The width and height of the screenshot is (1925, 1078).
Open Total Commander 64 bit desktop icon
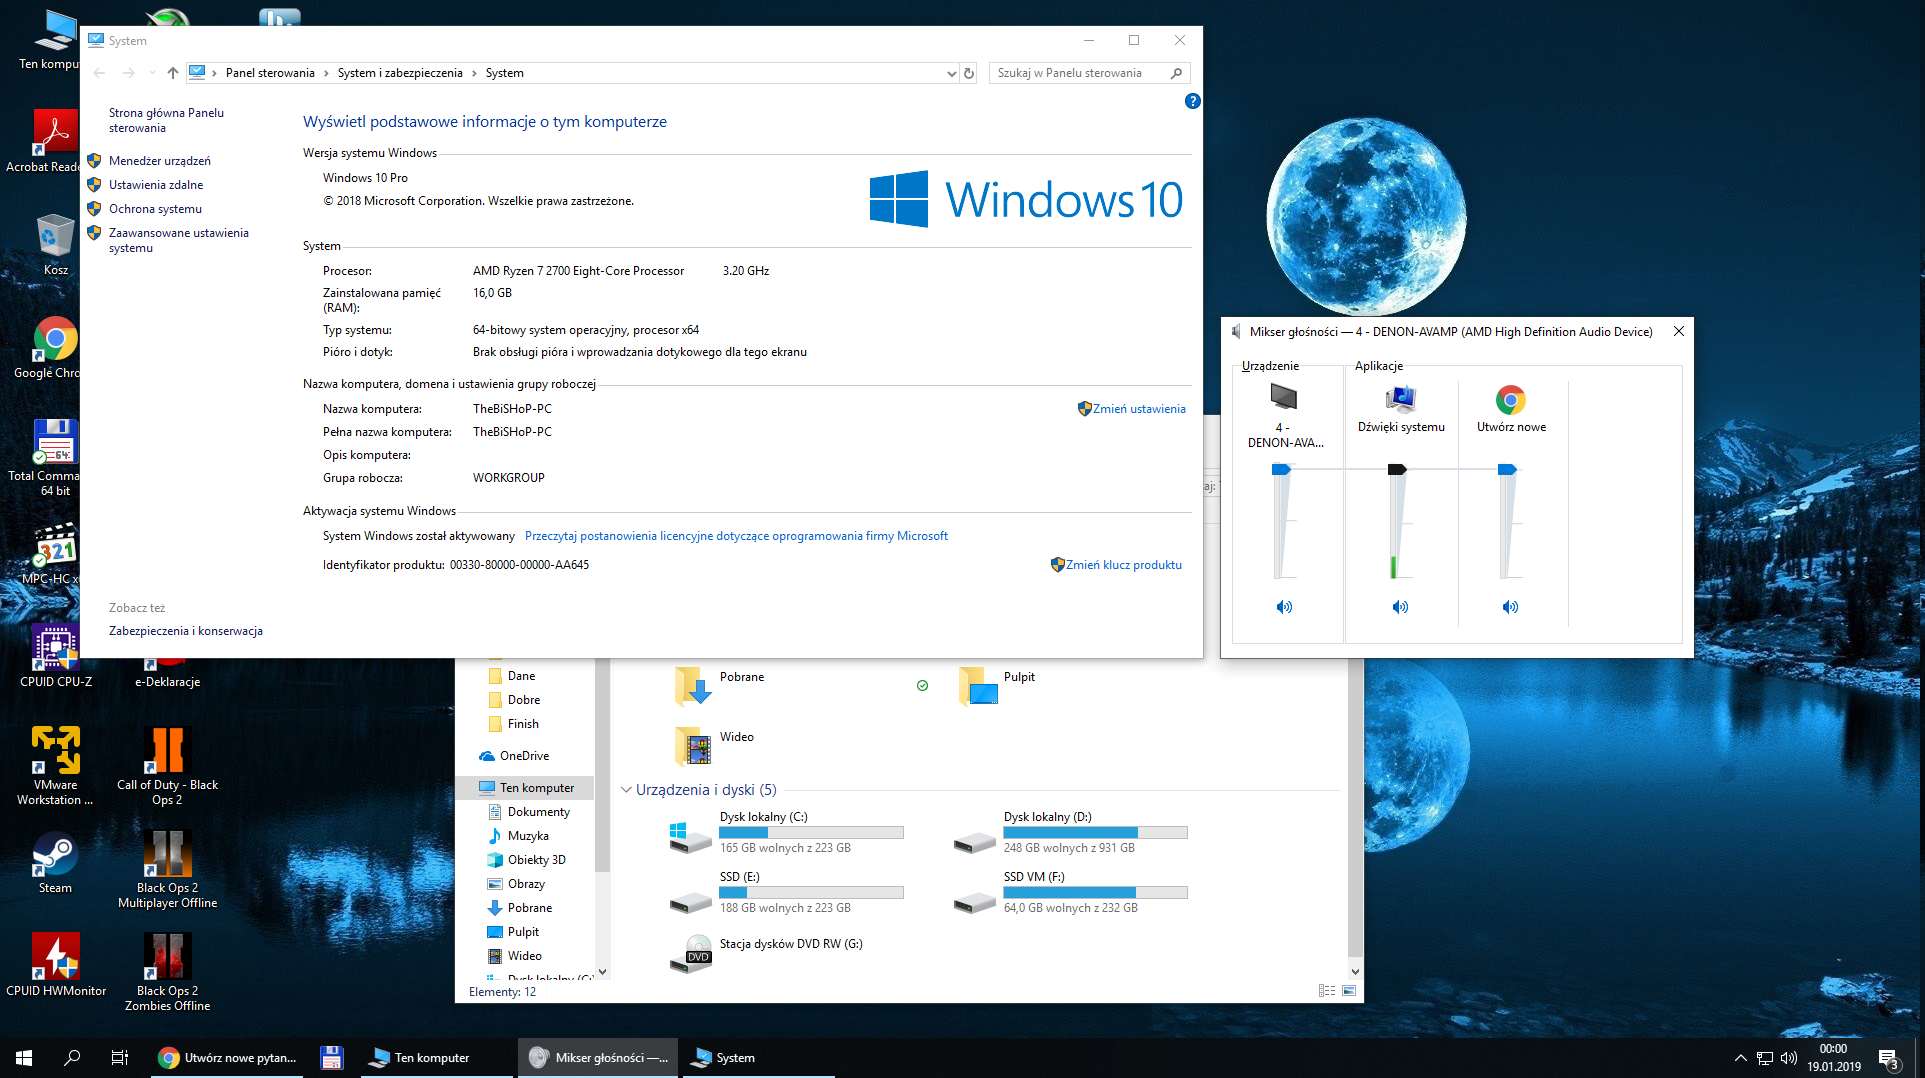(44, 458)
